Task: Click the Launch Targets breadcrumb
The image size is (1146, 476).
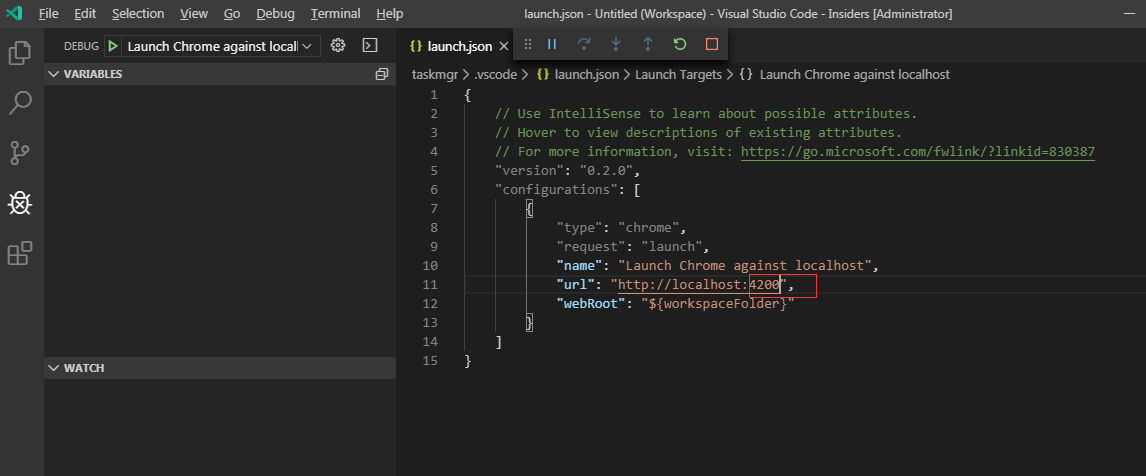Action: 678,75
